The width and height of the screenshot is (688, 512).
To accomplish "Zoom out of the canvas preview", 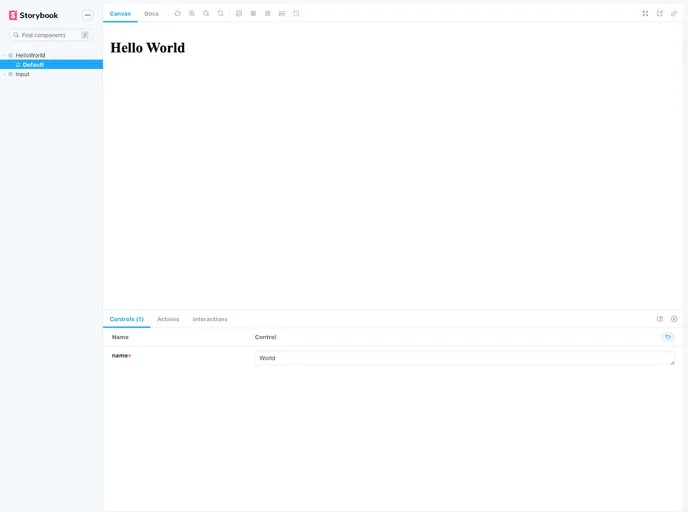I will 206,13.
